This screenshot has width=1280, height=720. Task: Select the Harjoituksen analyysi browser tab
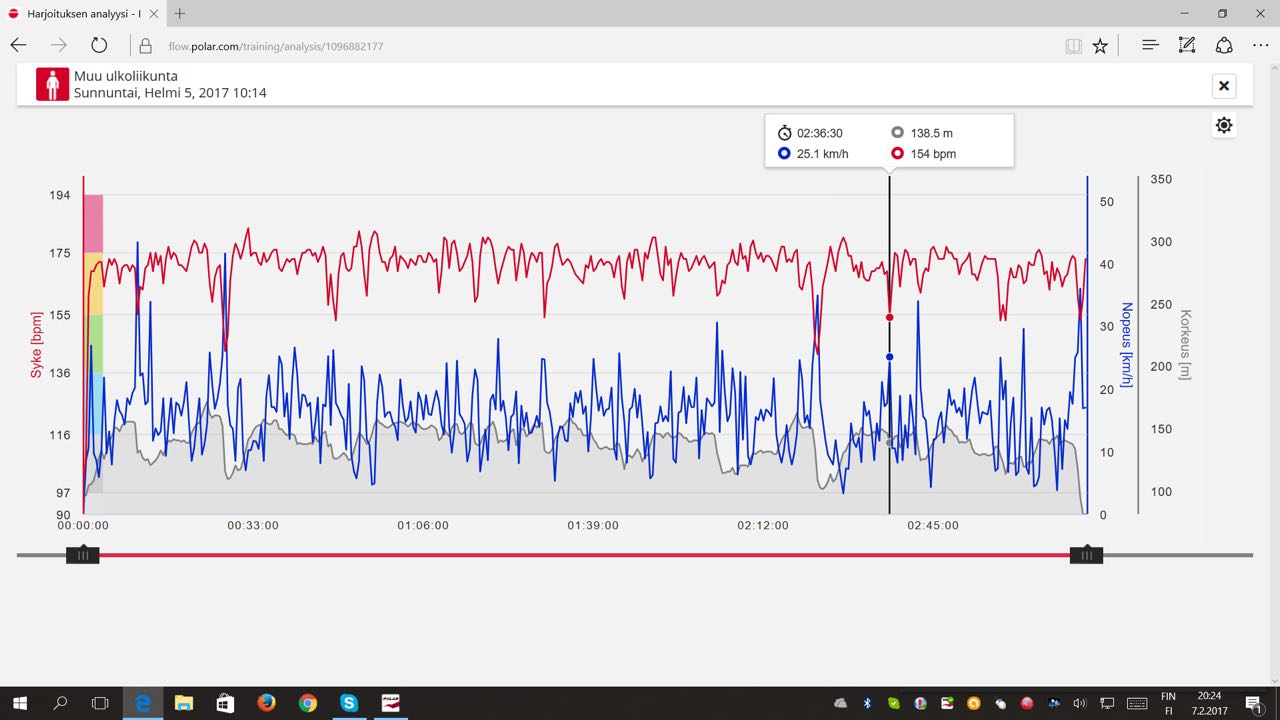click(x=82, y=14)
